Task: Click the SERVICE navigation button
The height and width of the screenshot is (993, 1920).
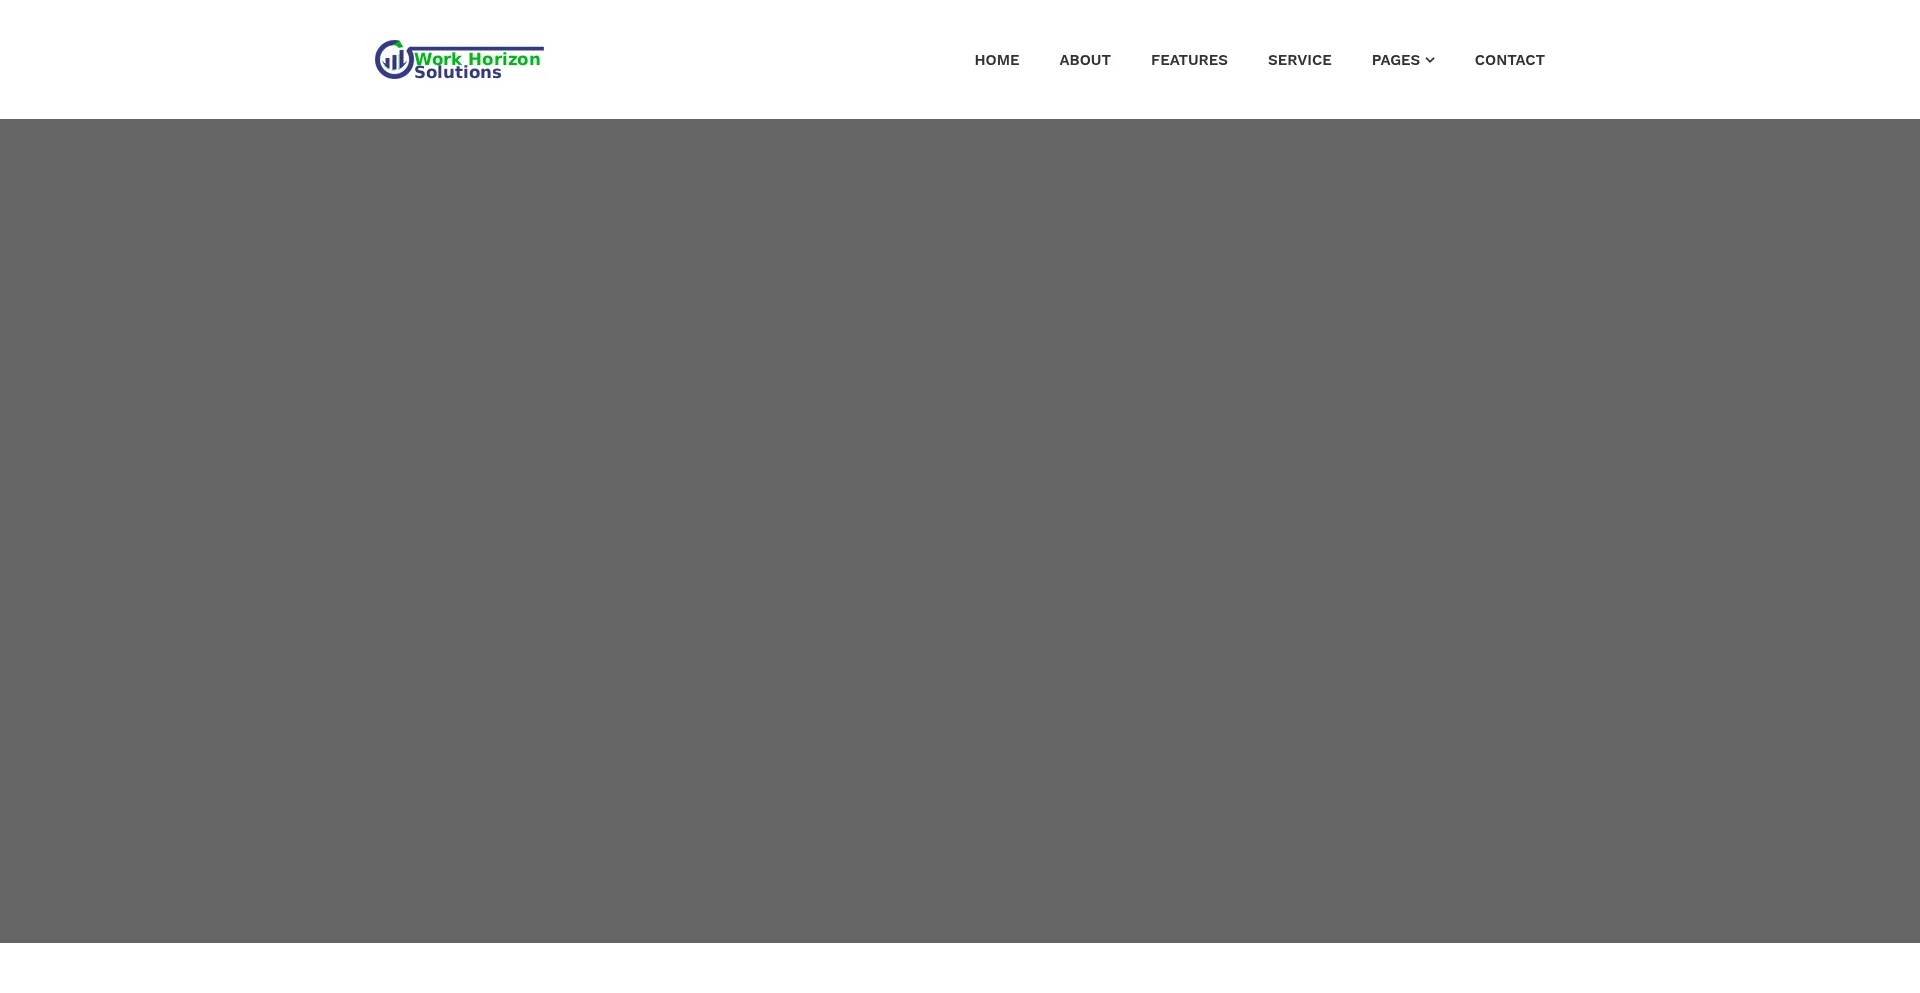Action: 1299,60
